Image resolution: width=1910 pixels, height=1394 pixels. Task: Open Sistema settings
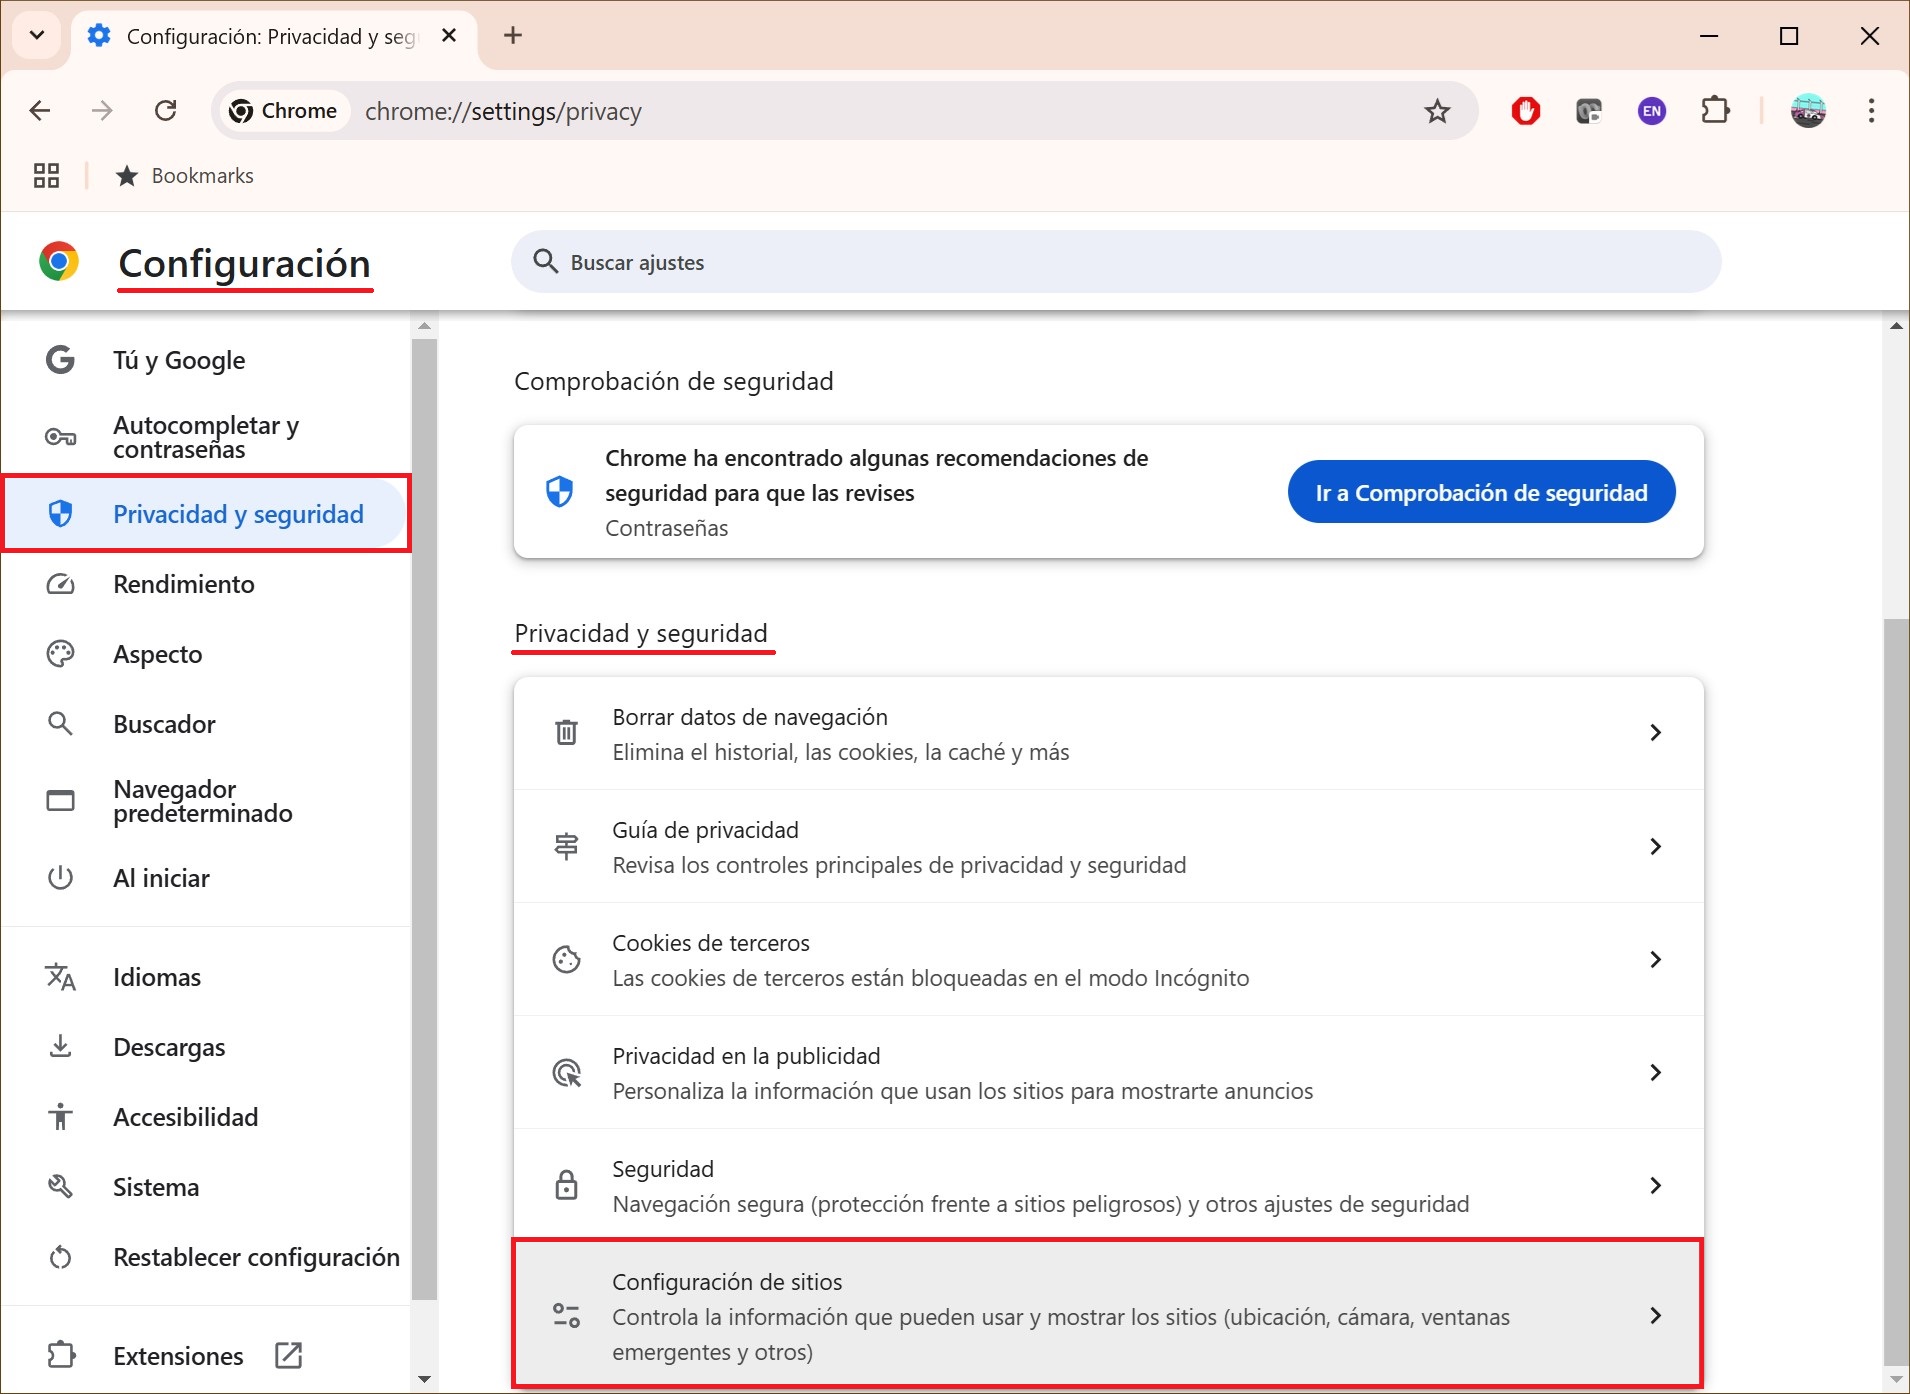205,1187
